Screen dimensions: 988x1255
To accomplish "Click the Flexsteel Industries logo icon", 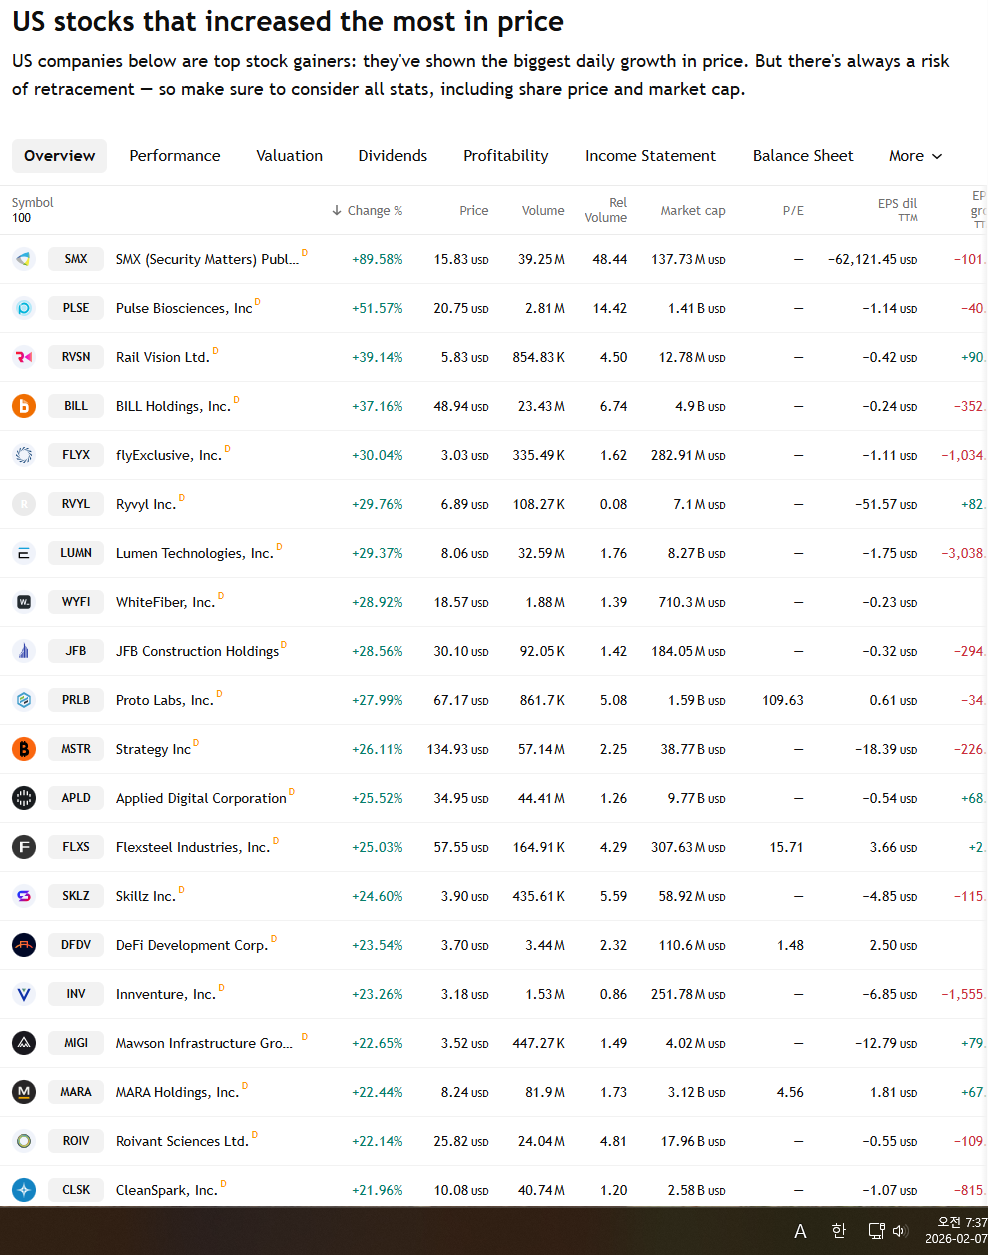I will (x=24, y=847).
